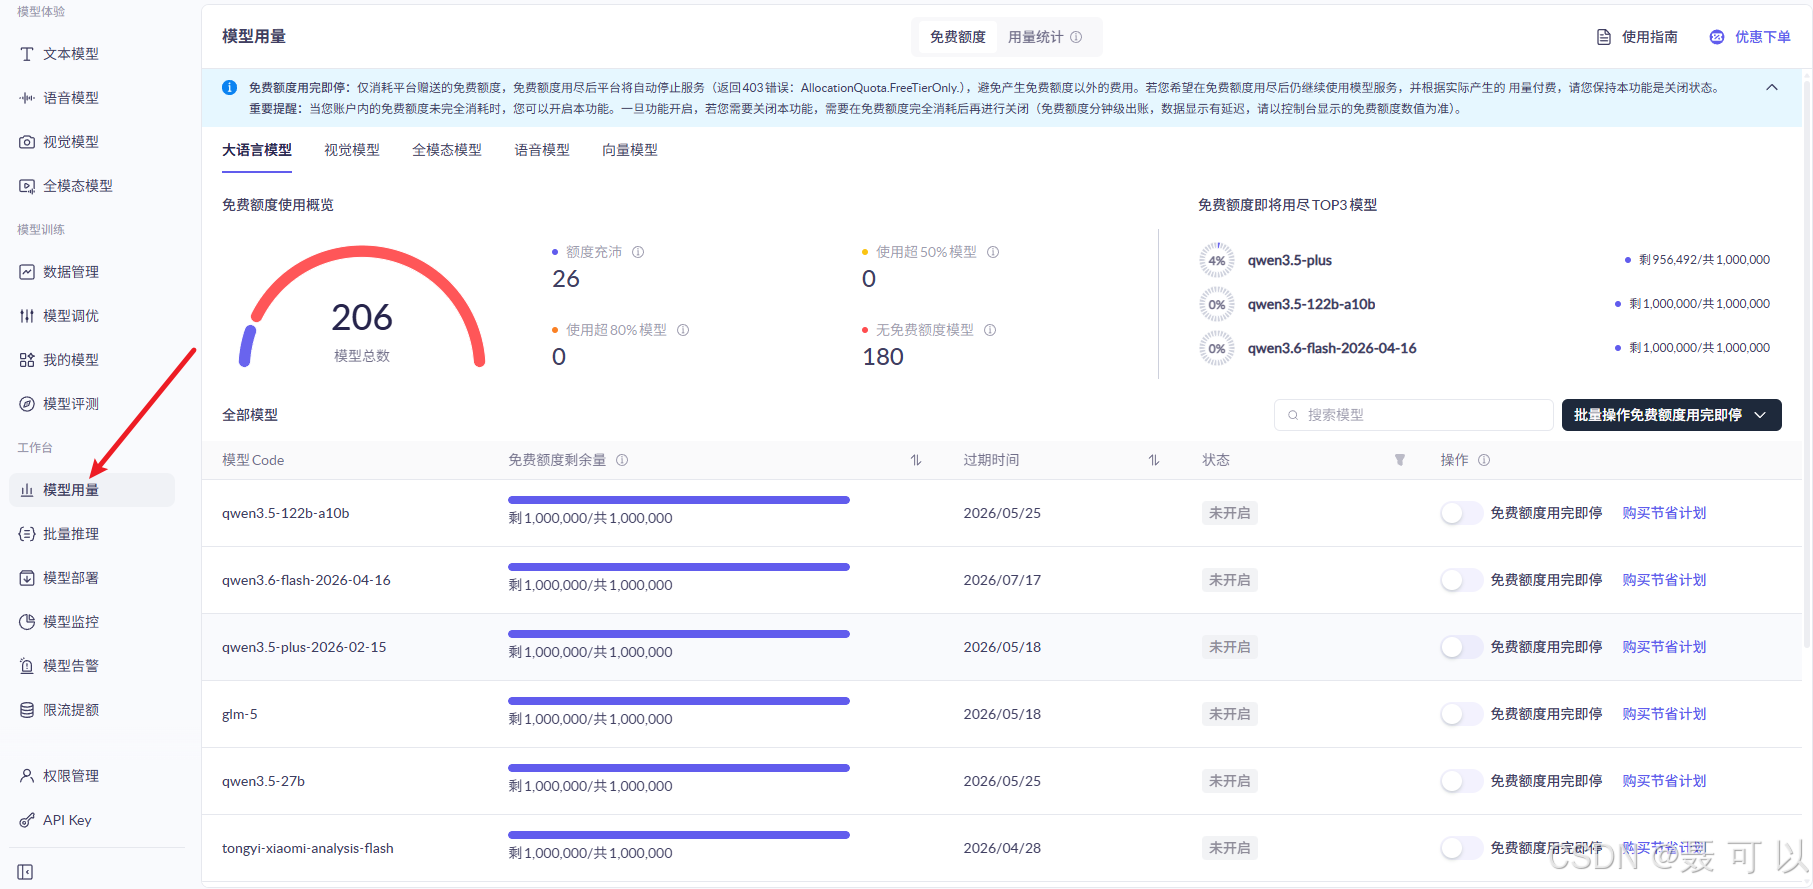Click qwen3.5-plus in TOP3 list
The image size is (1813, 889).
tap(1290, 260)
